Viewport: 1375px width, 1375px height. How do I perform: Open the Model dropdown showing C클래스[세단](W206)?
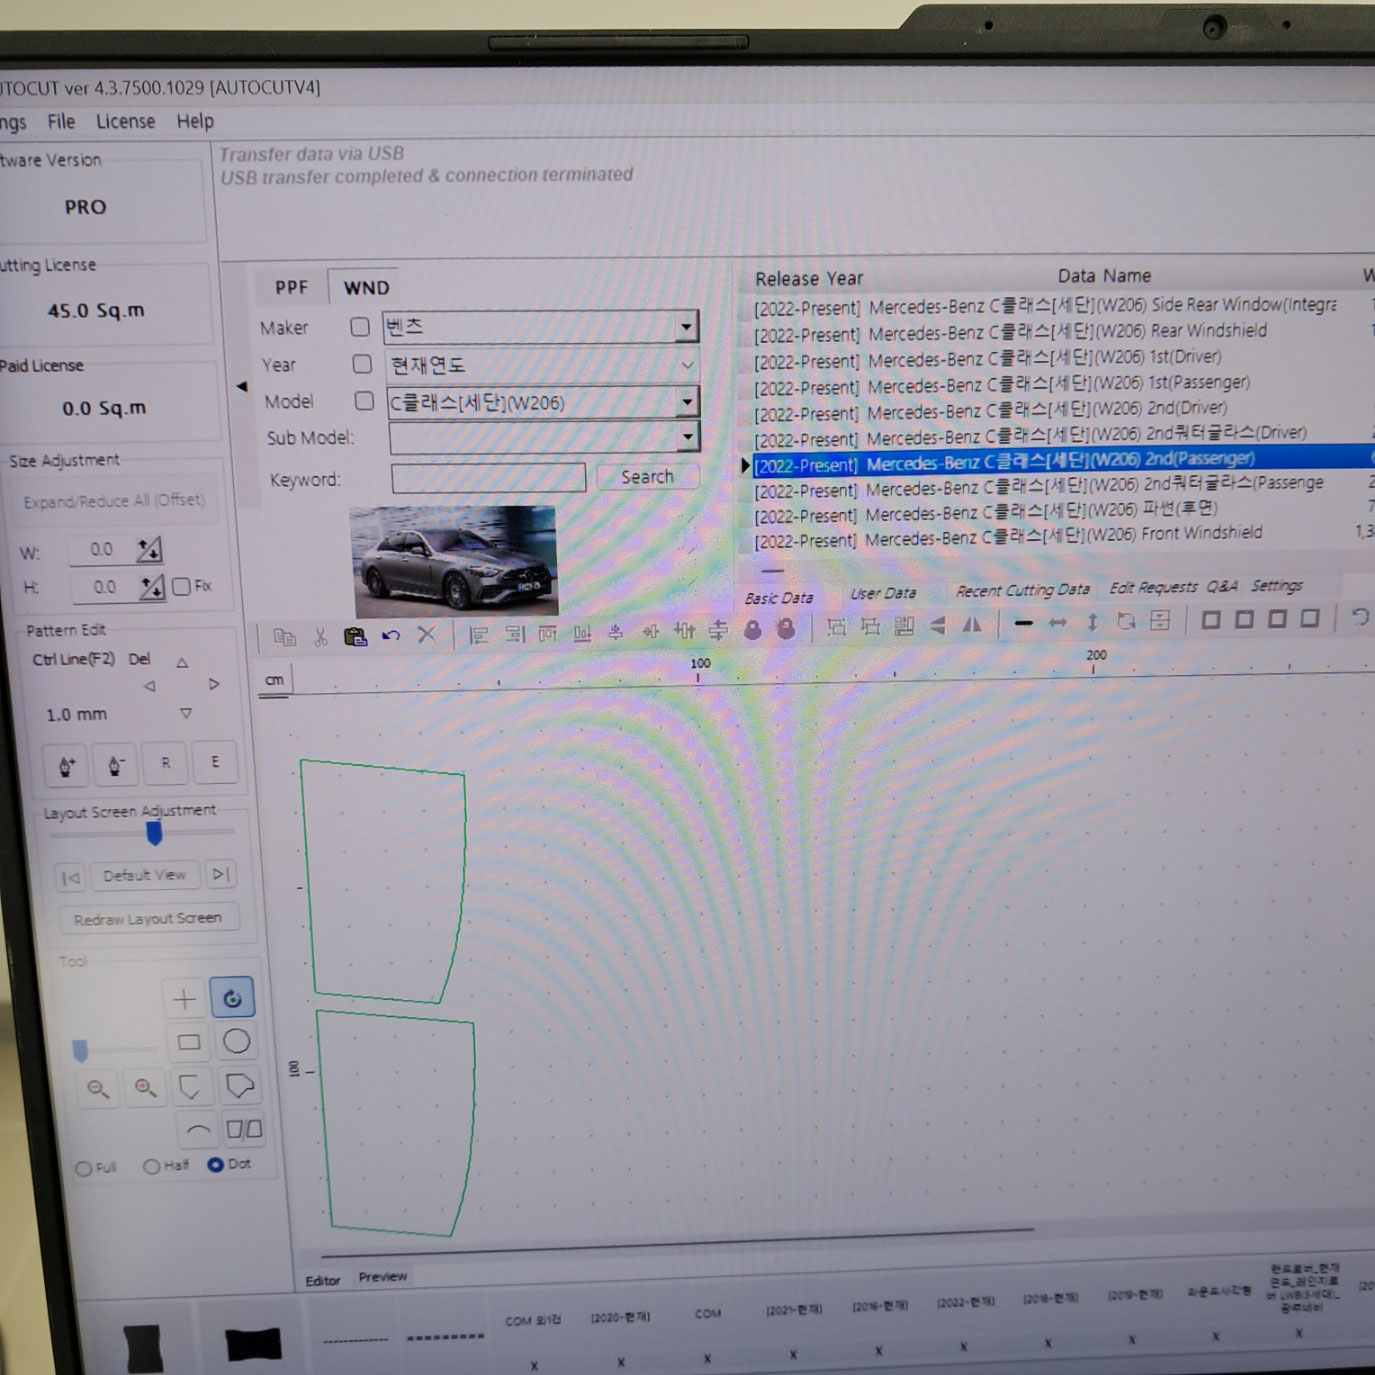686,401
